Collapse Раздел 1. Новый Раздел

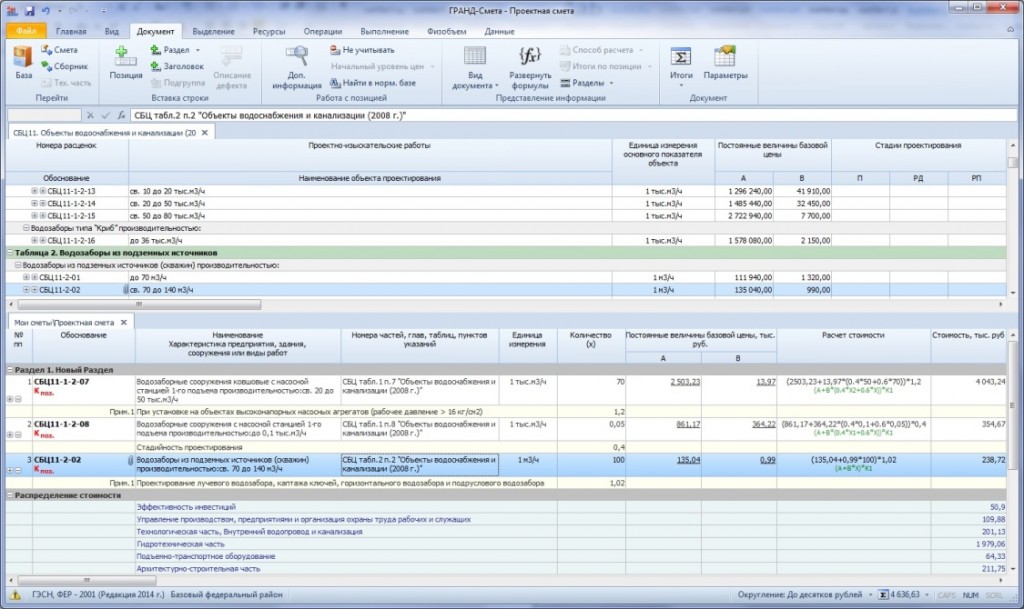pyautogui.click(x=10, y=370)
